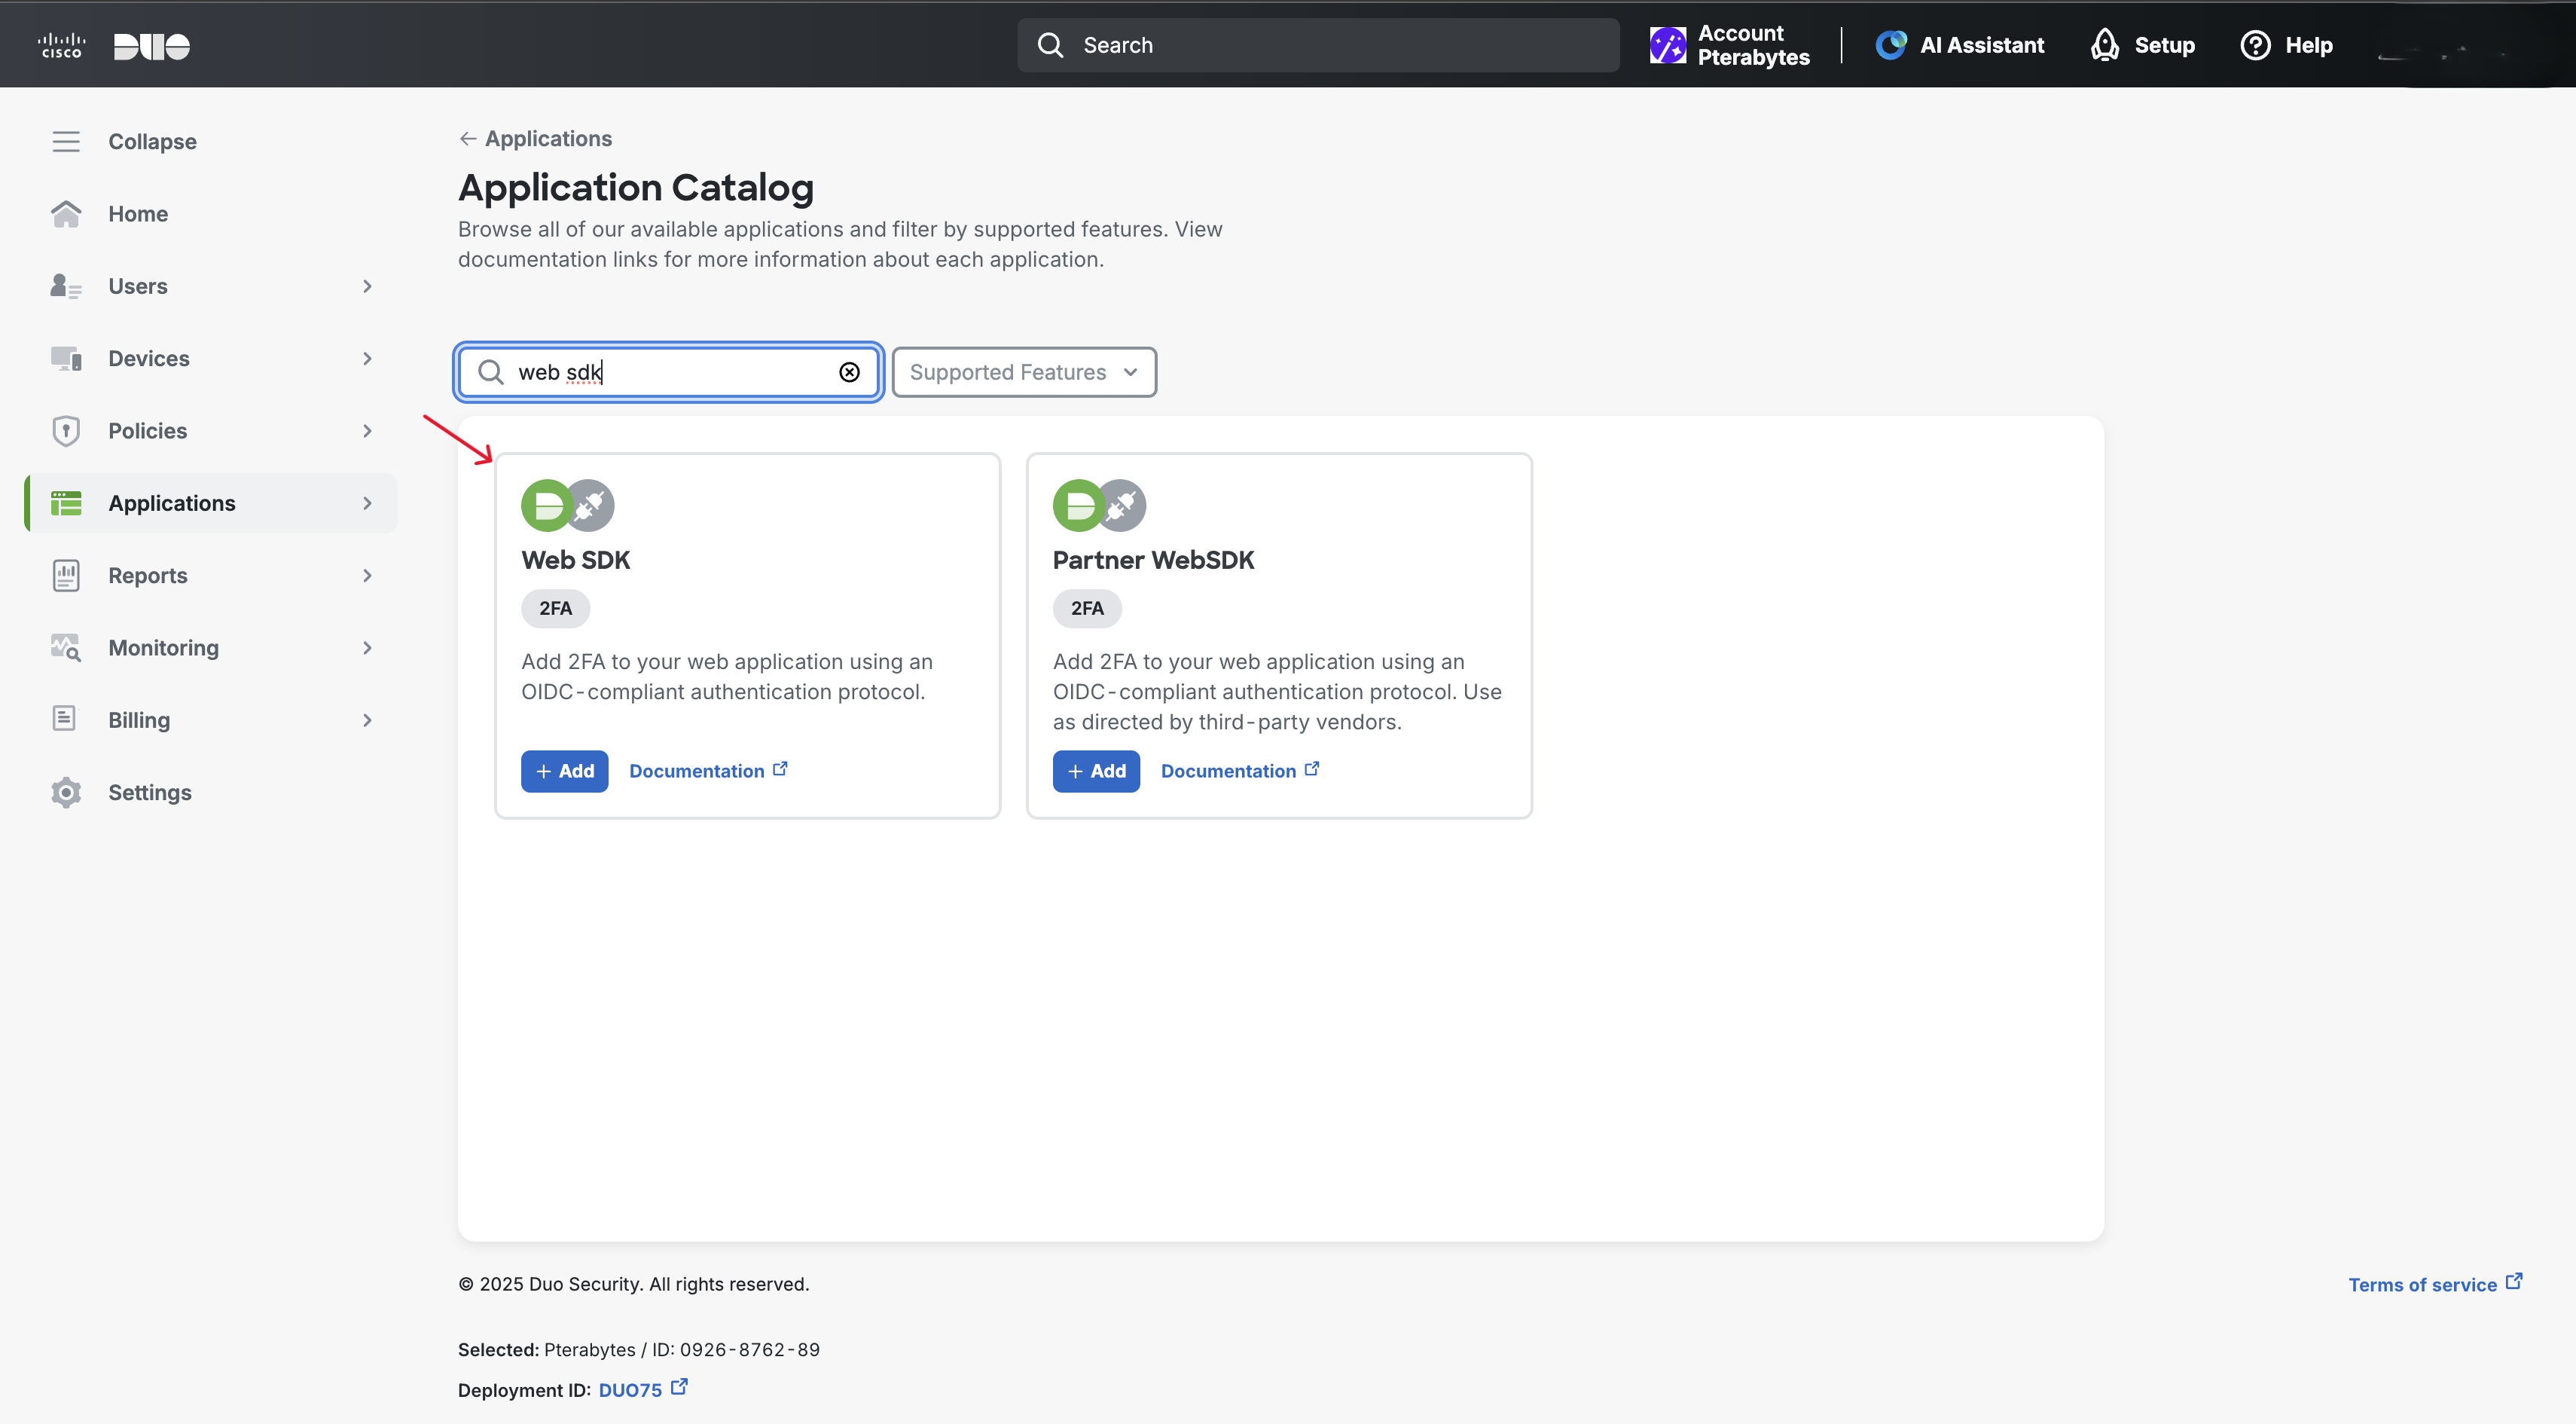2576x1424 pixels.
Task: Expand the Devices menu chevron
Action: [x=367, y=358]
